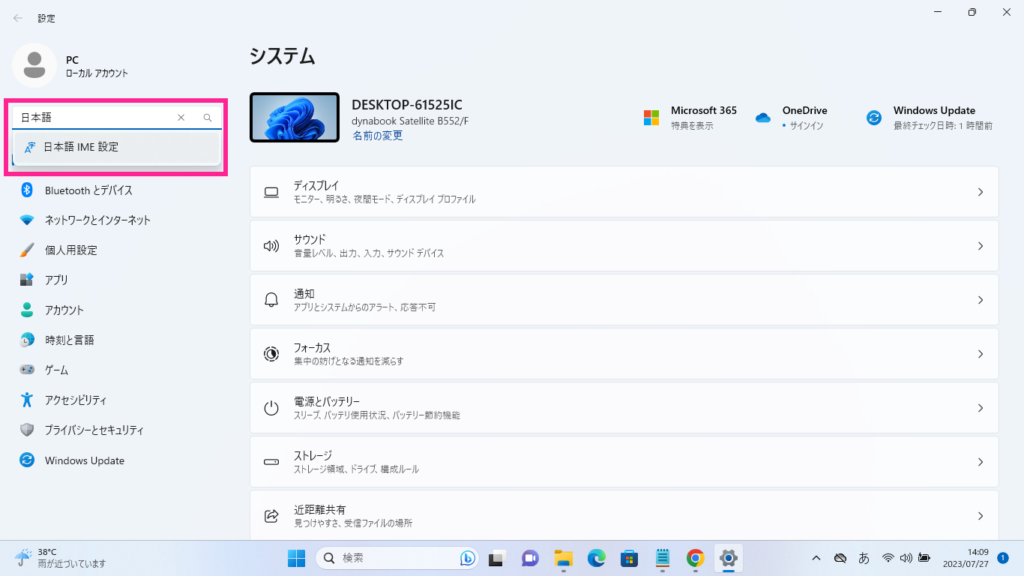Click the プライバシーとセキュリティ shield icon
This screenshot has height=576, width=1024.
click(x=27, y=430)
